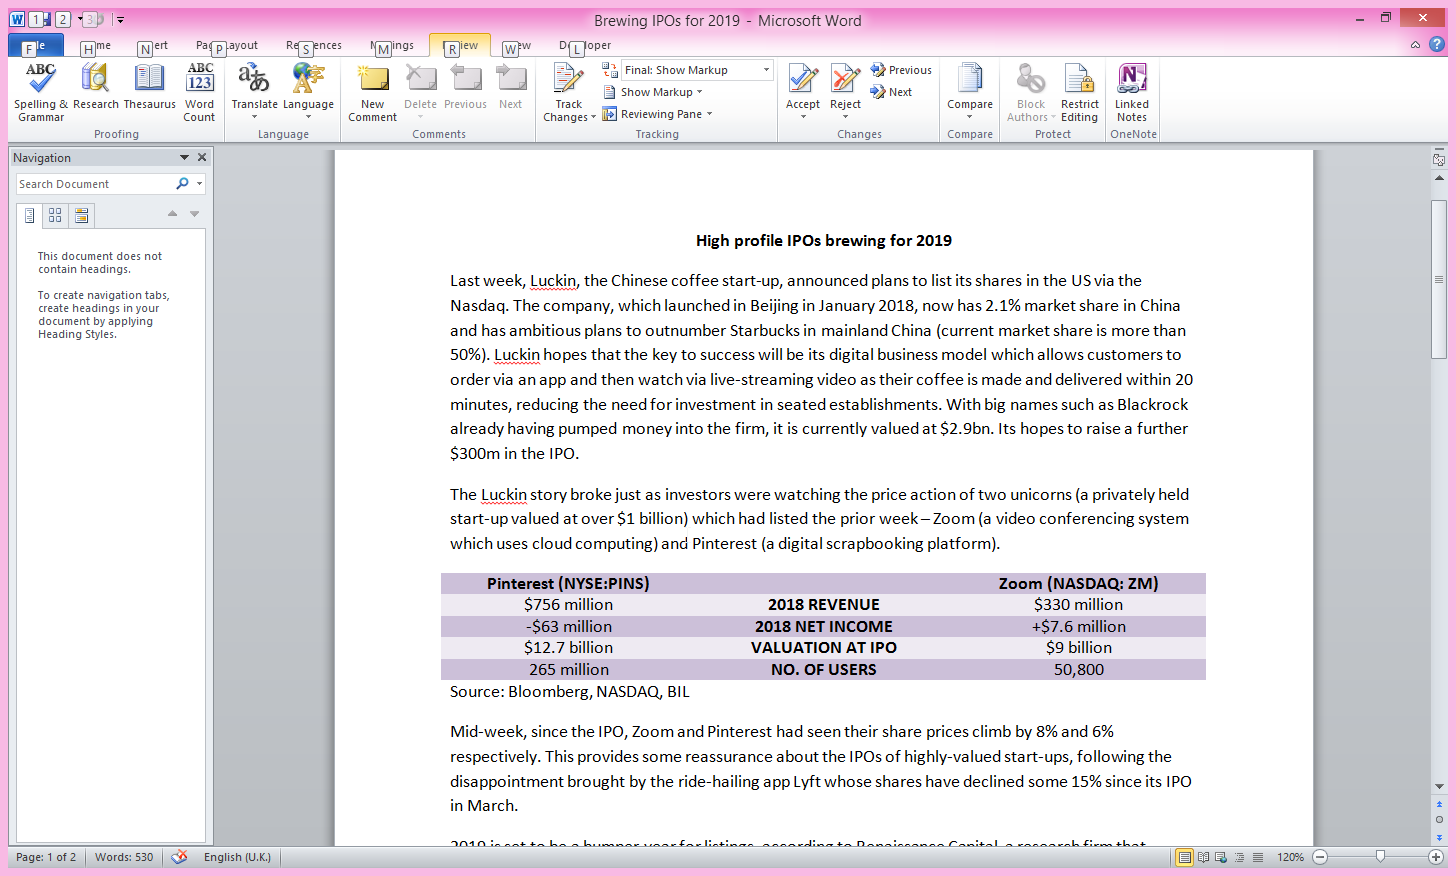Viewport: 1456px width, 876px height.
Task: Click the vertical scrollbar thumb
Action: click(1439, 279)
